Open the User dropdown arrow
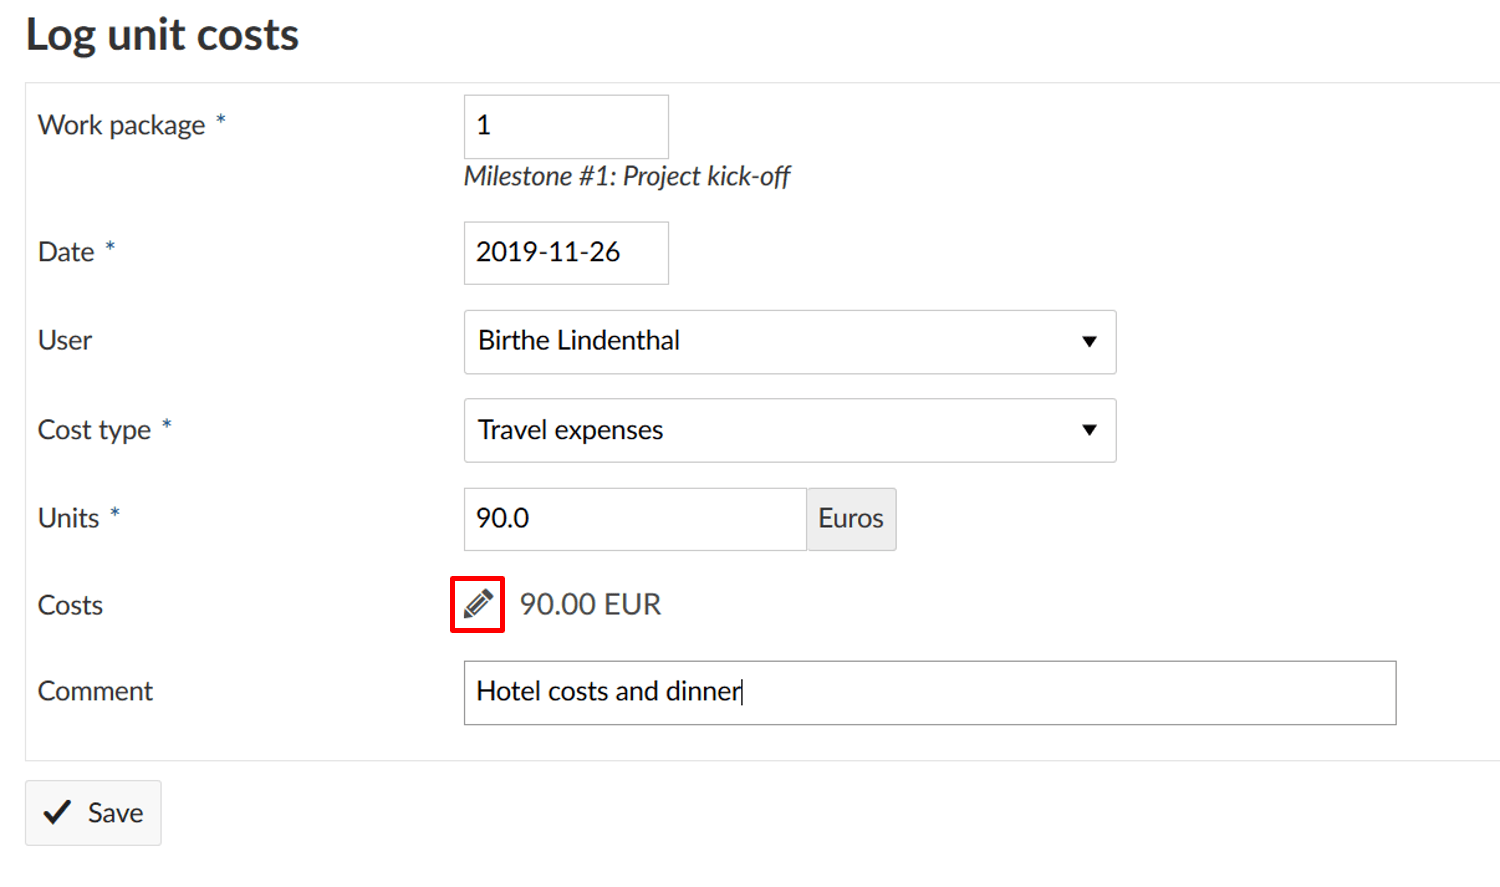This screenshot has height=887, width=1500. (1090, 342)
